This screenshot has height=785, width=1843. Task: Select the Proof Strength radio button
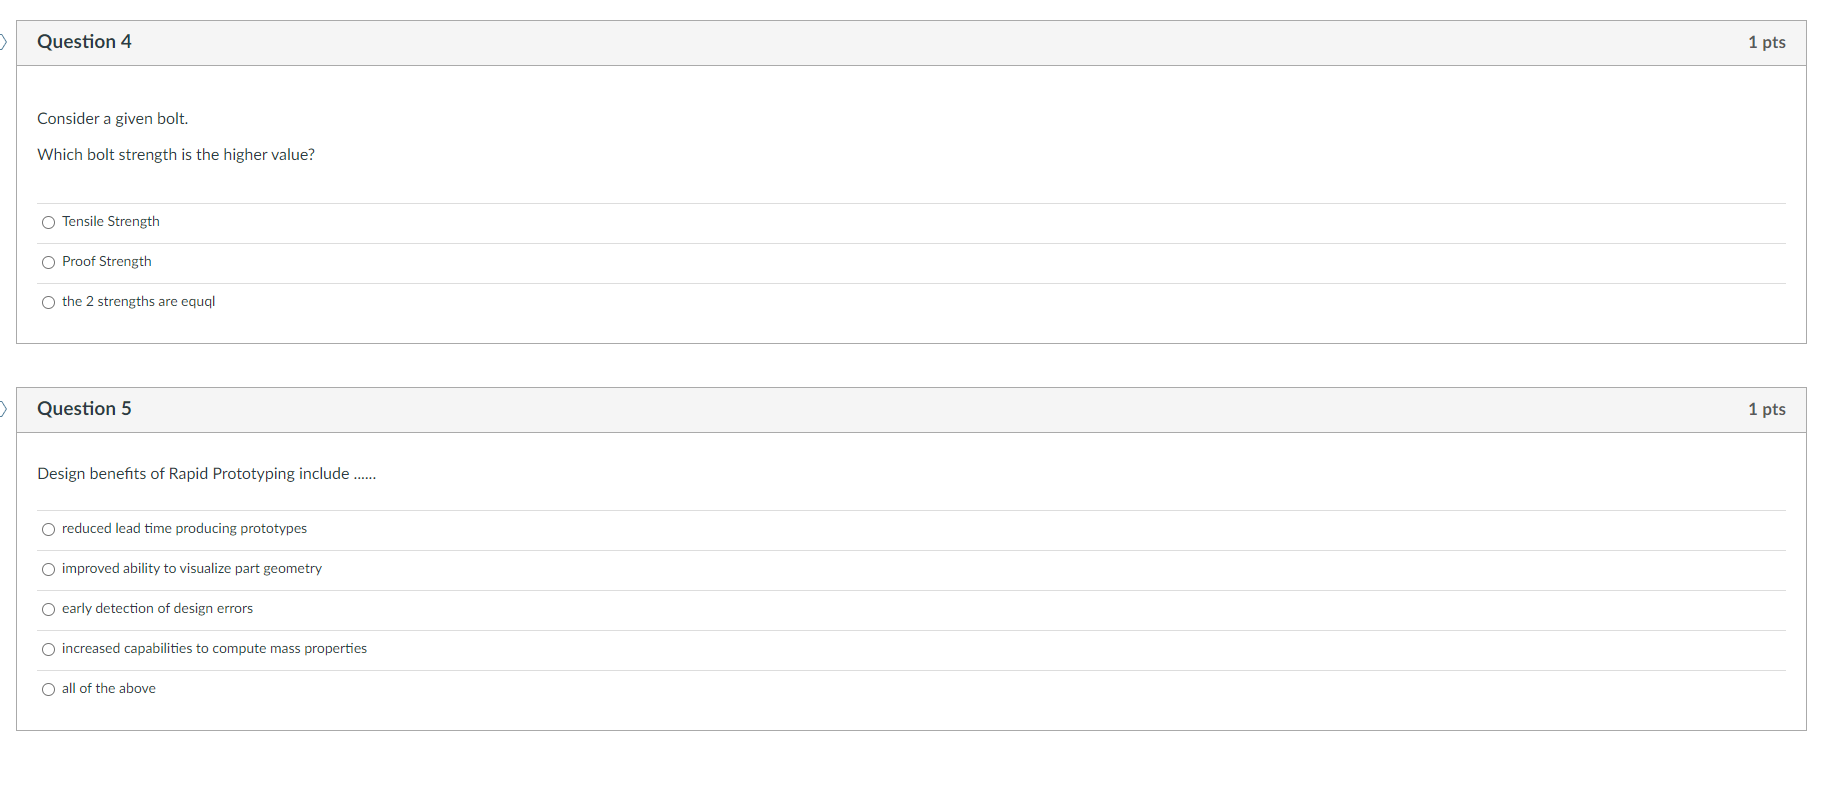pyautogui.click(x=48, y=262)
